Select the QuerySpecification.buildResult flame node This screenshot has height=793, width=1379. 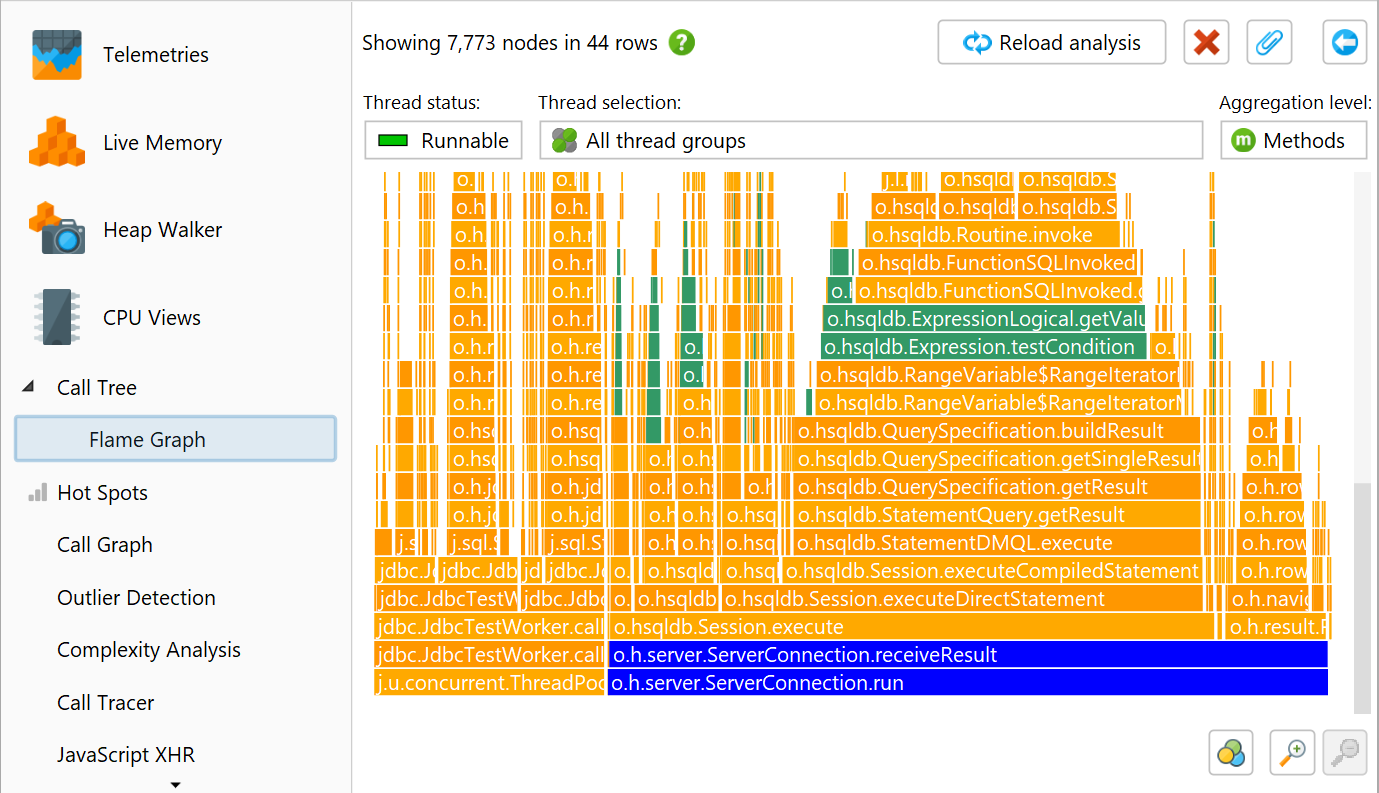click(x=996, y=431)
